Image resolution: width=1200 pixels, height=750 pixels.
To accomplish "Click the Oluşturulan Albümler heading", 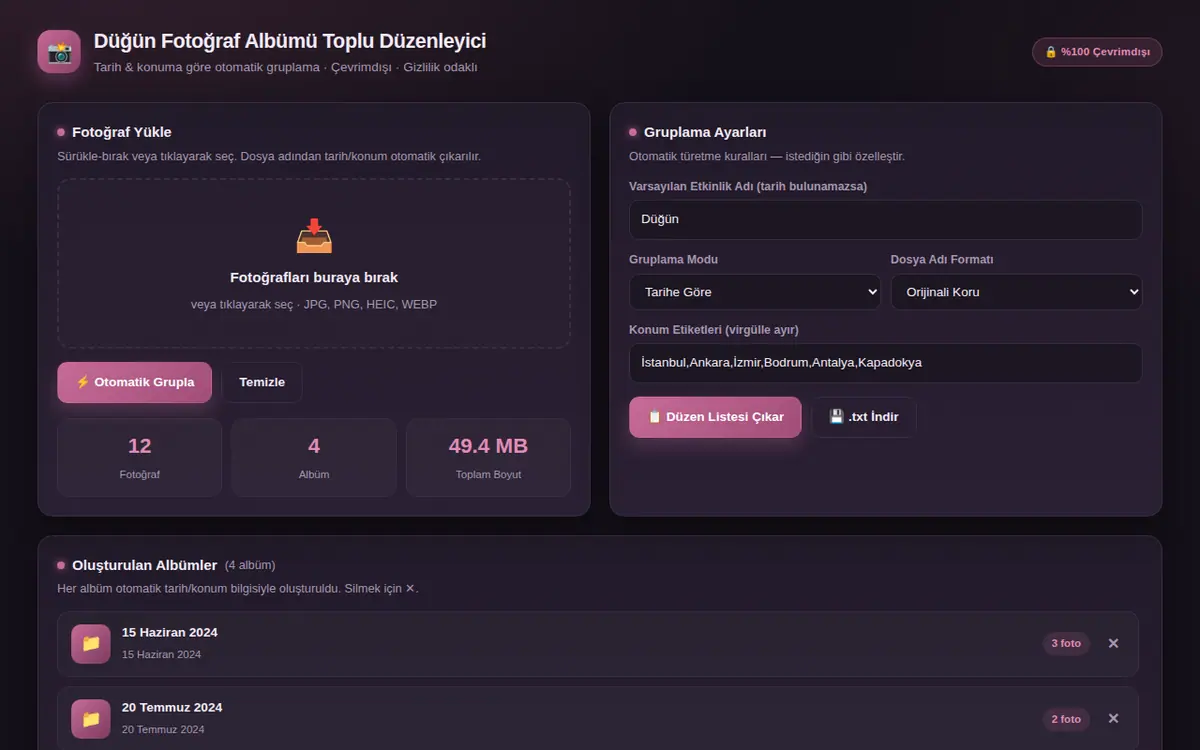I will (144, 565).
